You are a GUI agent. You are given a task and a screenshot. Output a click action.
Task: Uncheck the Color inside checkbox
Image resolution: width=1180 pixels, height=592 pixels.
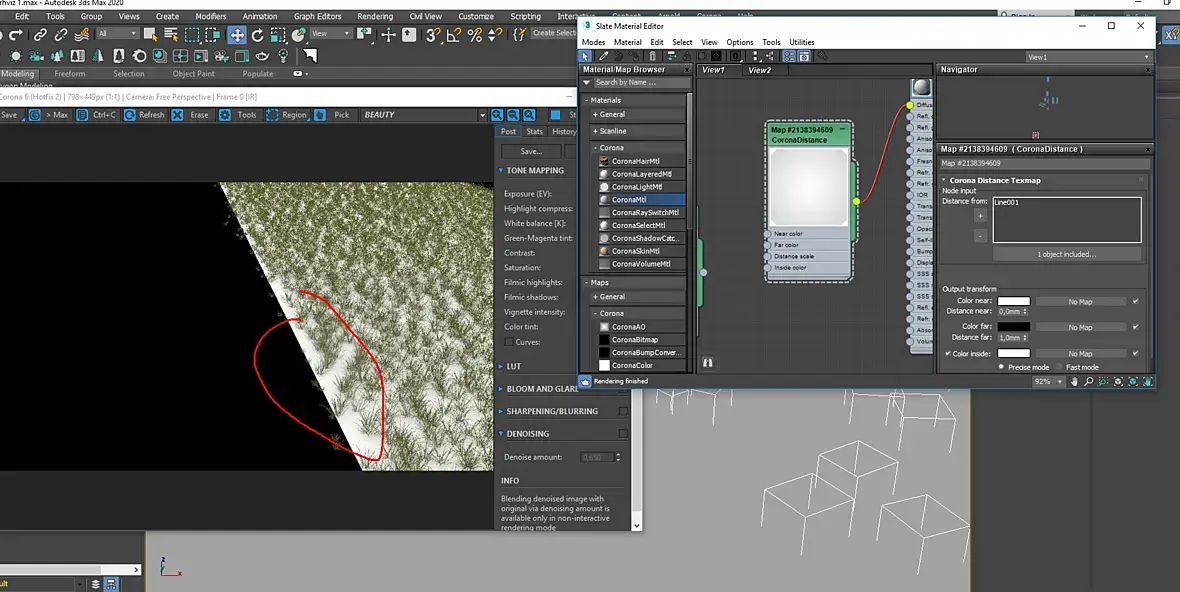pos(947,354)
